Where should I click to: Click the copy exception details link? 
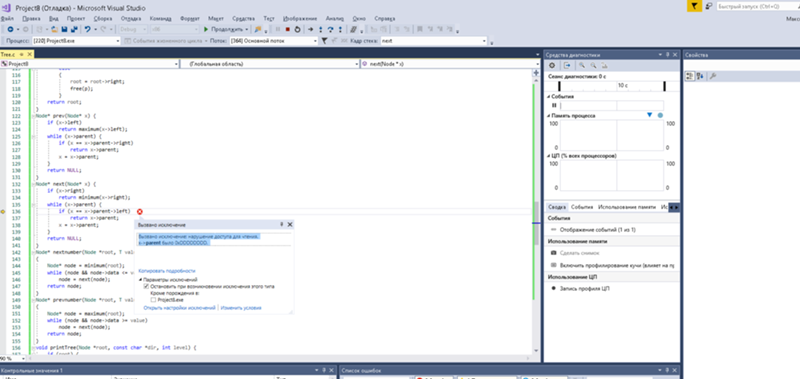(166, 271)
